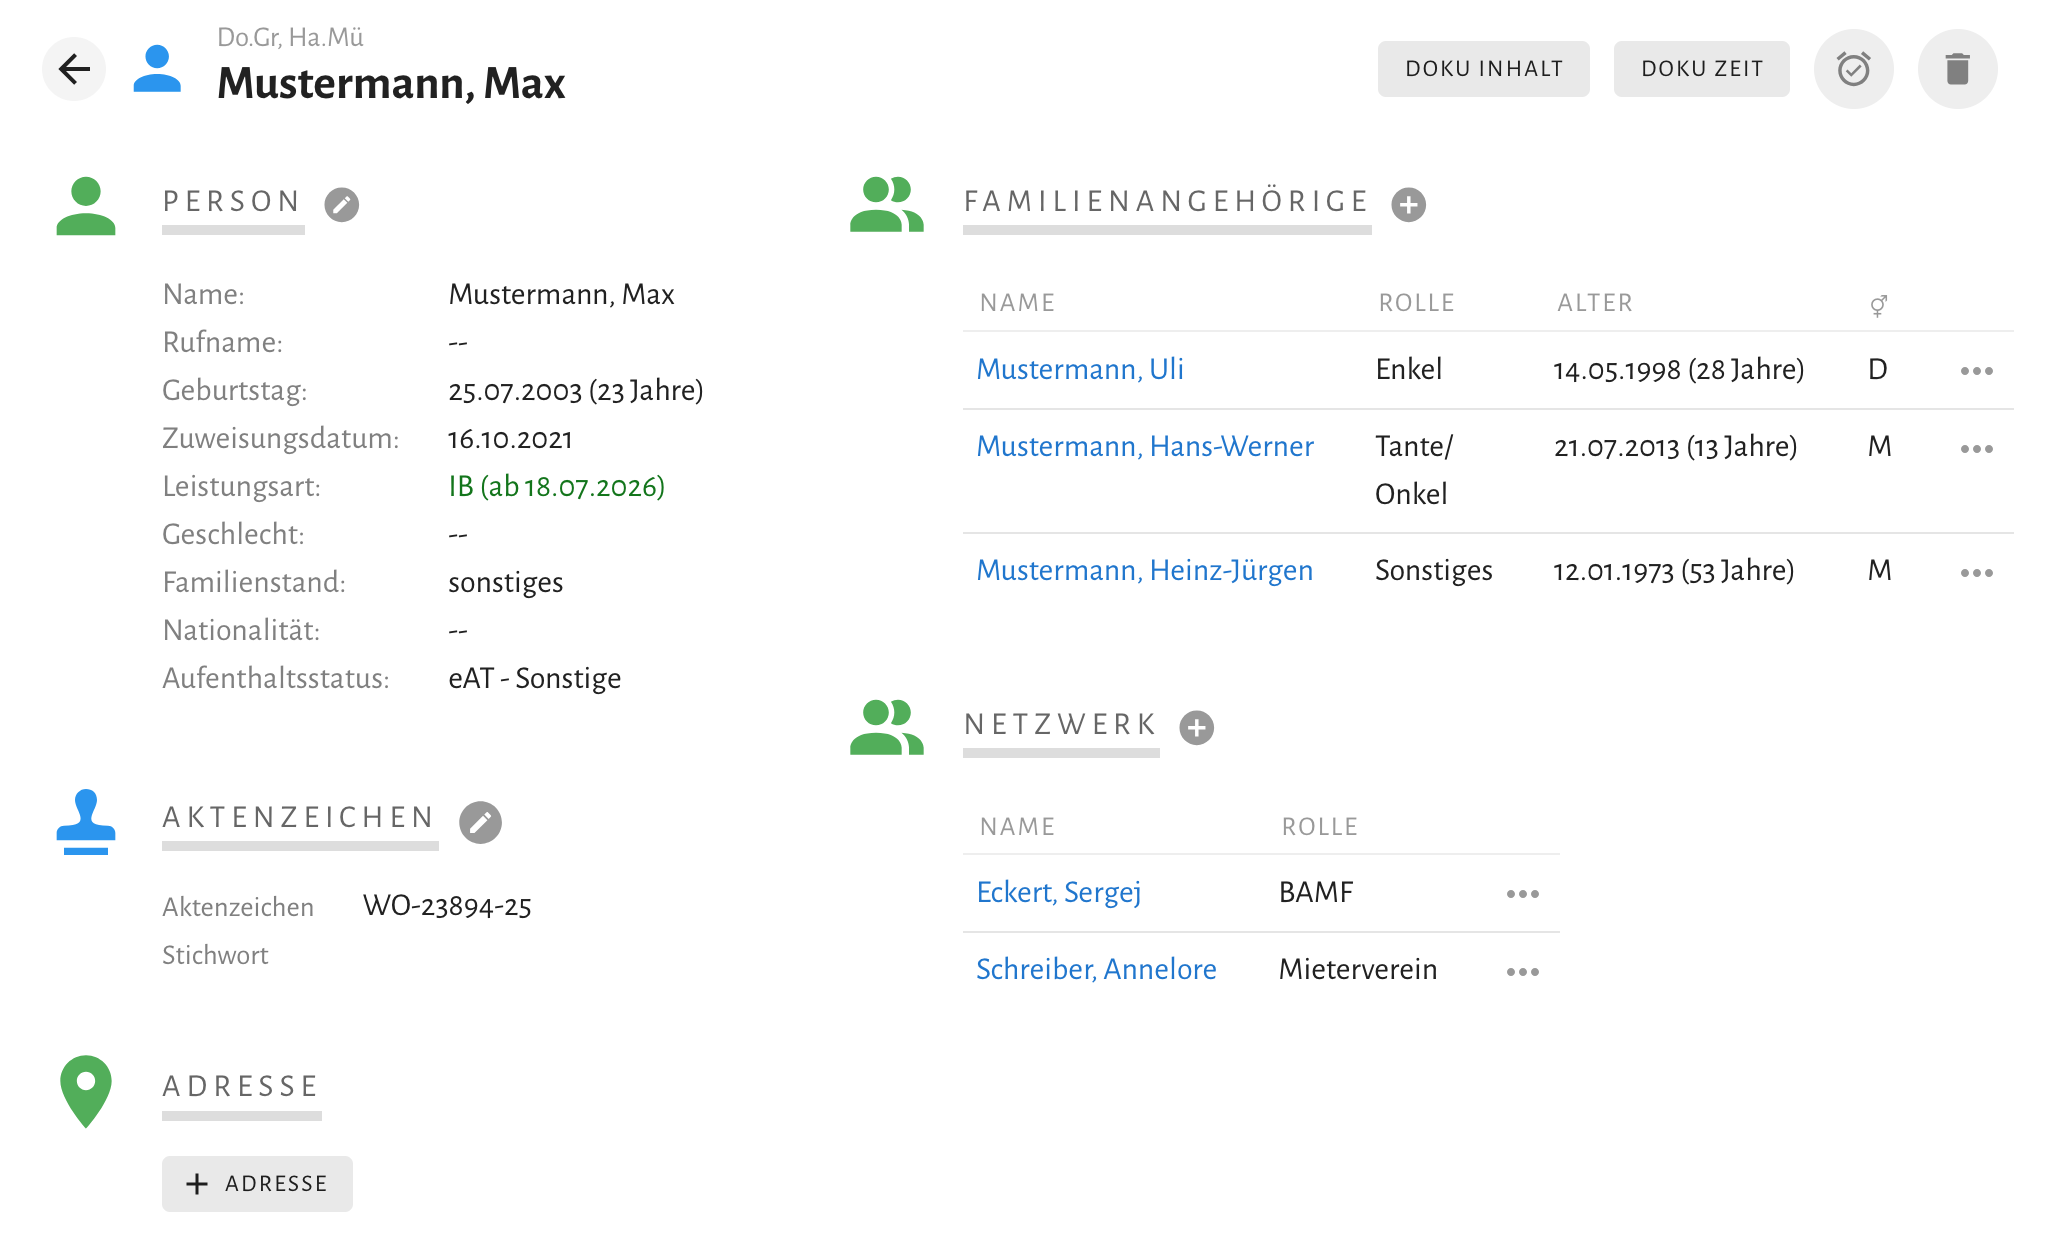Click the ADRESSE section heading
Screen dimensions: 2060x1254
(x=241, y=1087)
